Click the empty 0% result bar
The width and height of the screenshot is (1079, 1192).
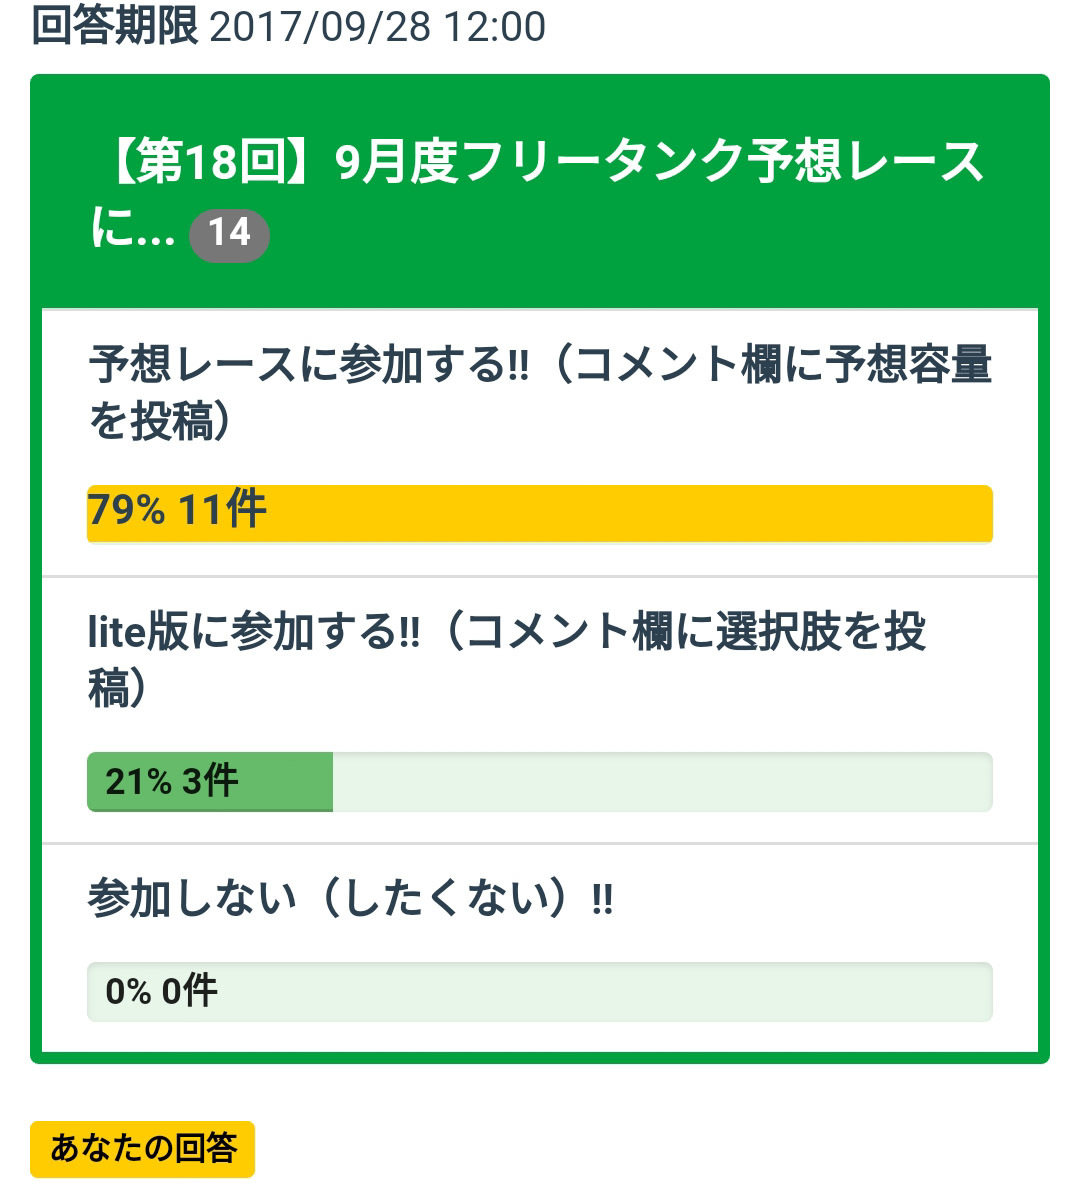(600, 992)
